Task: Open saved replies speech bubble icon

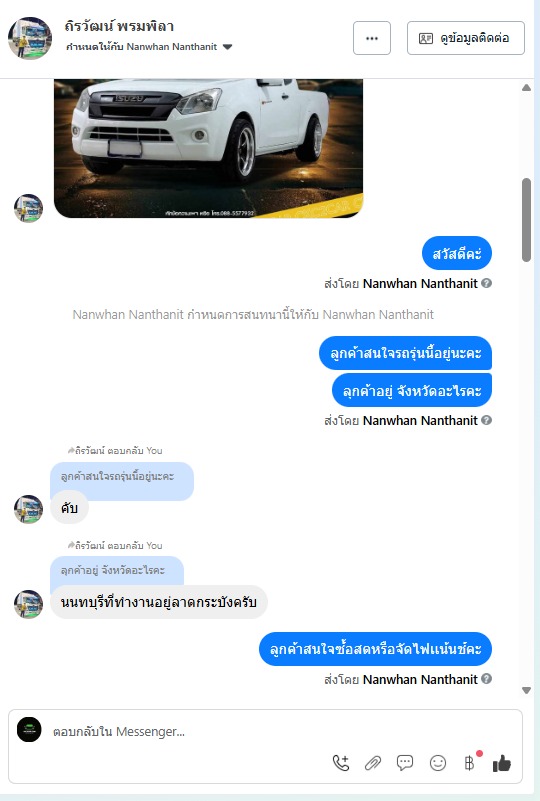Action: [405, 763]
